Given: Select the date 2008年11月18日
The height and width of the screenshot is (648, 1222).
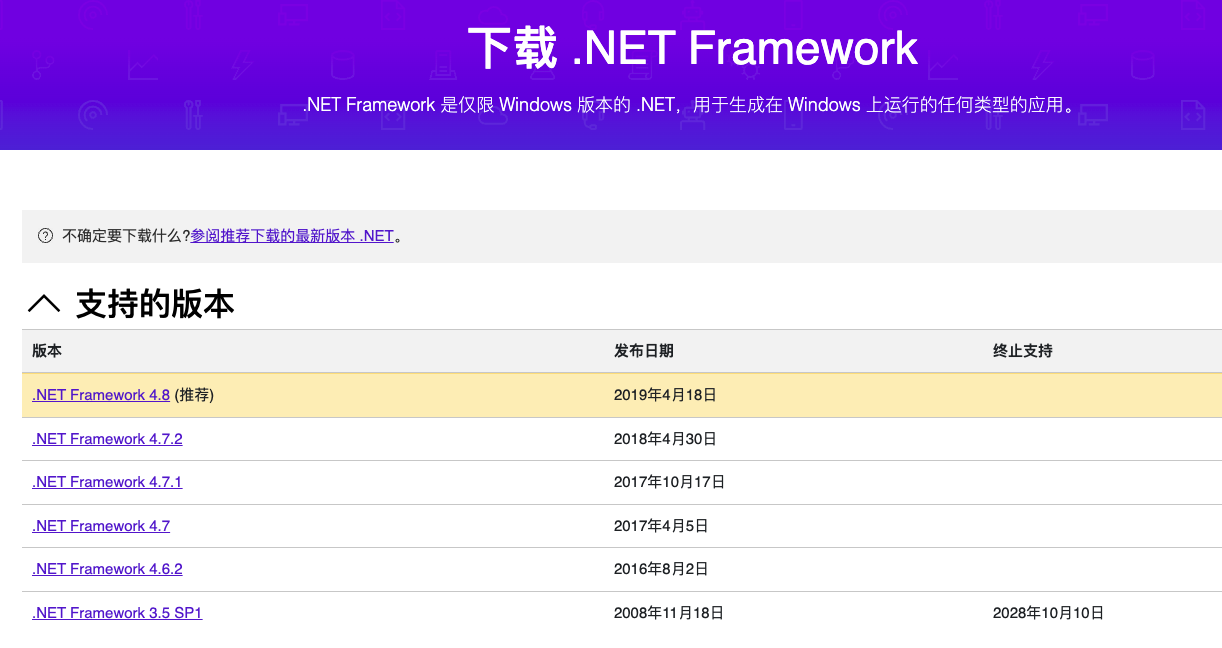Looking at the screenshot, I should click(669, 613).
